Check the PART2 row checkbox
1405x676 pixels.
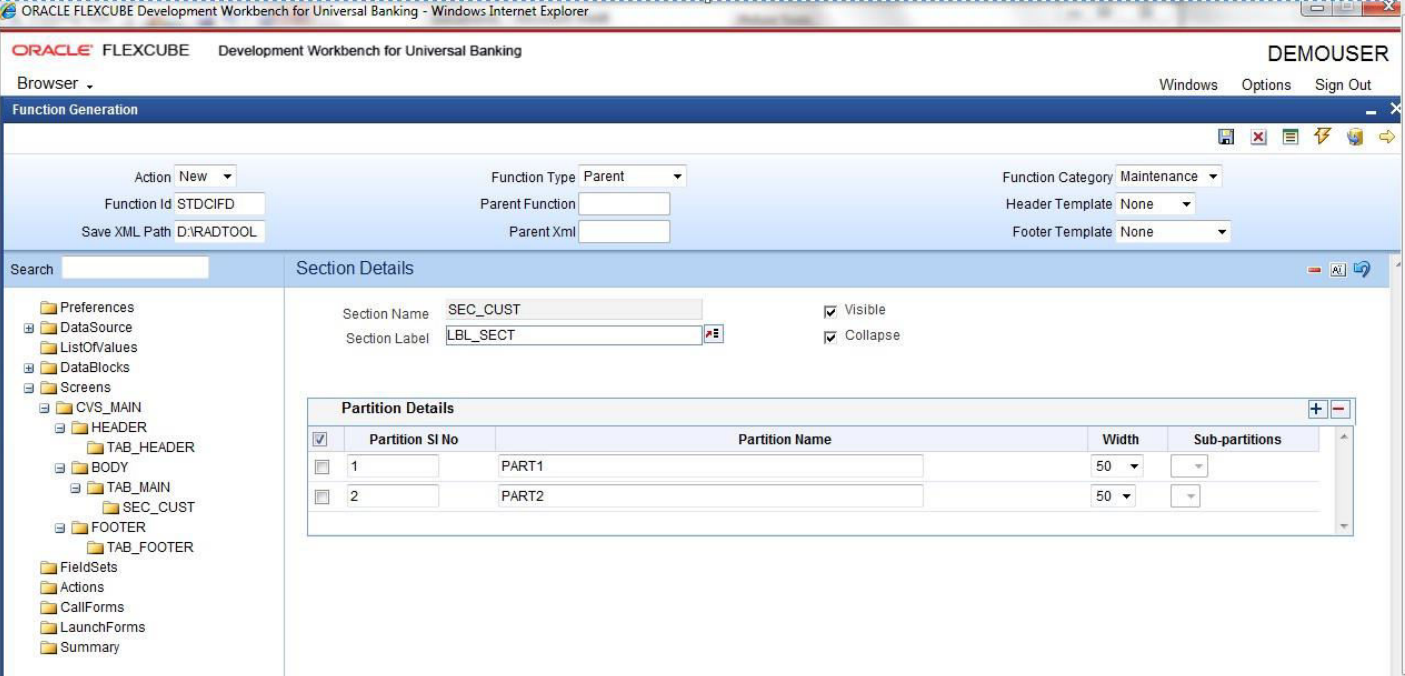(x=322, y=497)
